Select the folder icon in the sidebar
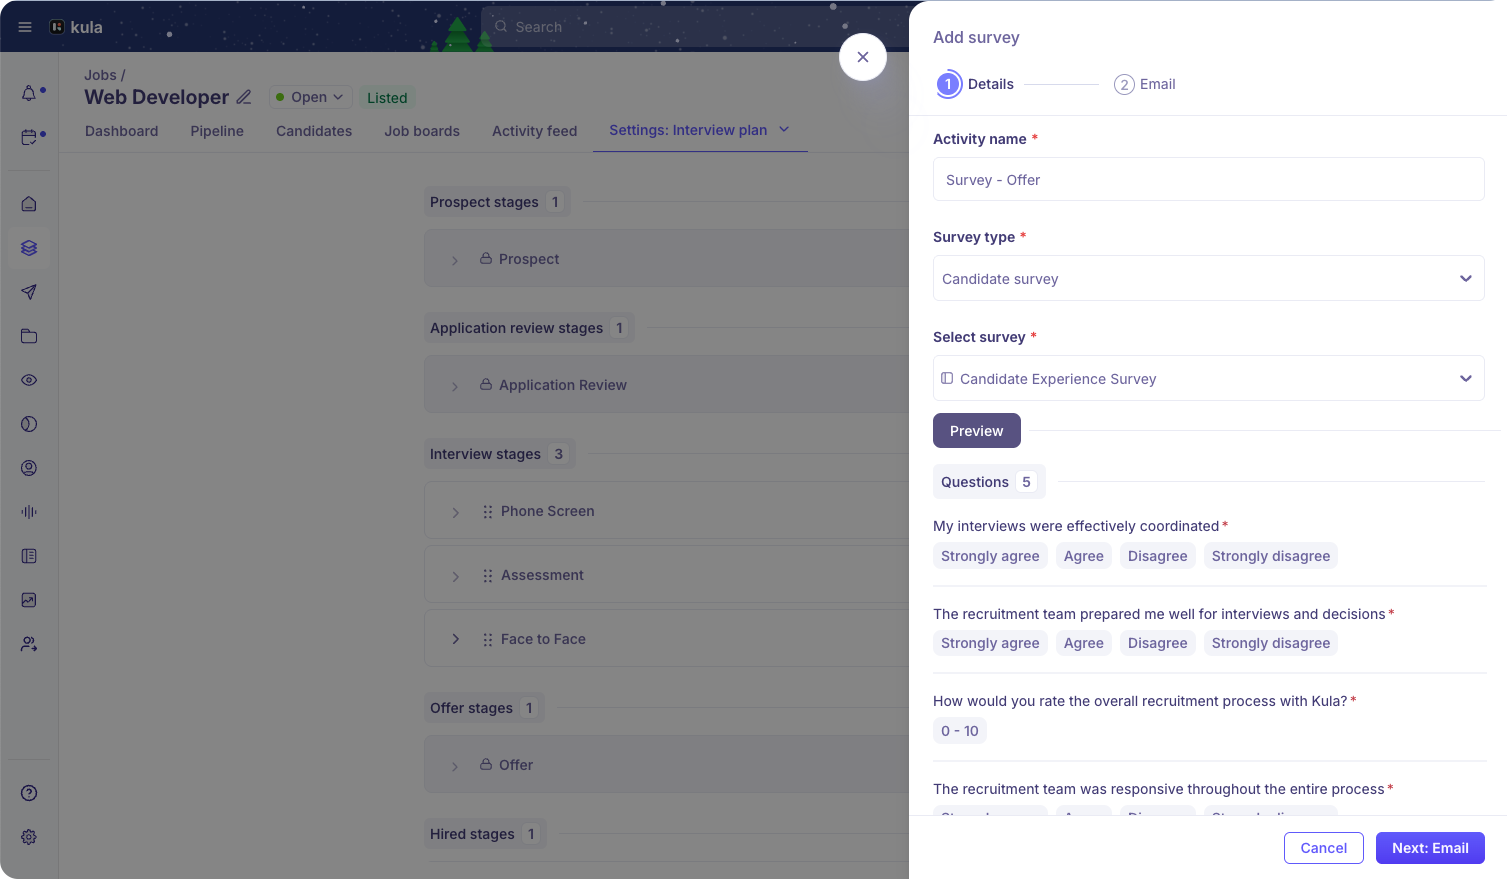Image resolution: width=1507 pixels, height=879 pixels. coord(28,335)
